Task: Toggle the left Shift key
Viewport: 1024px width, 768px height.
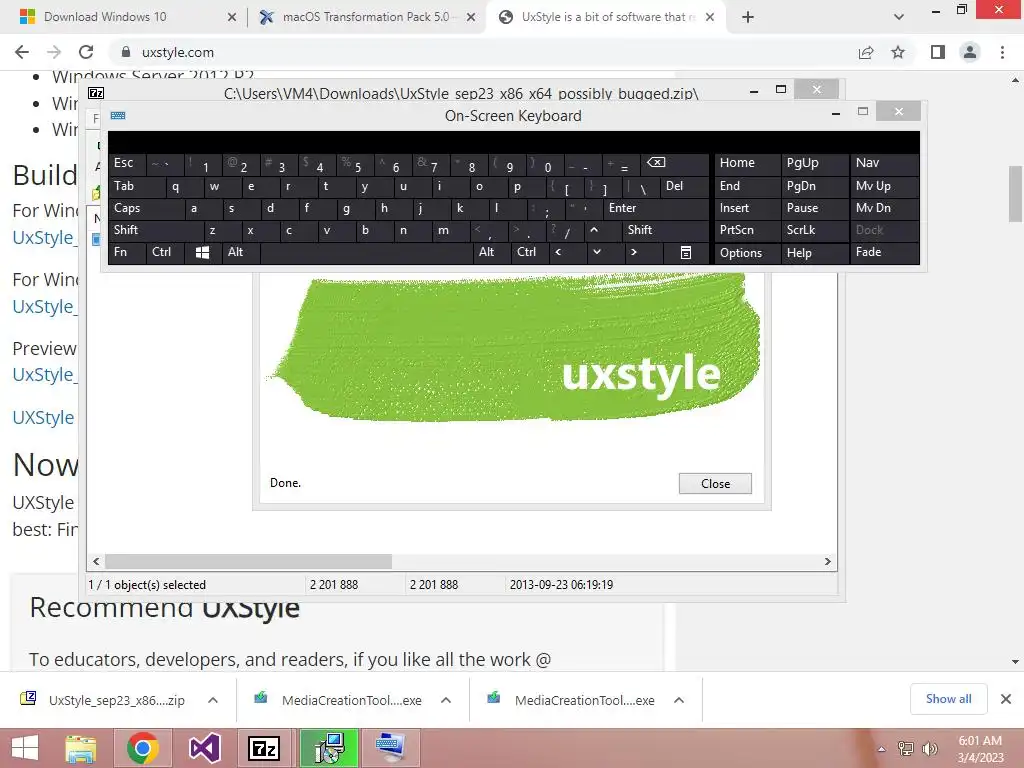Action: click(x=156, y=230)
